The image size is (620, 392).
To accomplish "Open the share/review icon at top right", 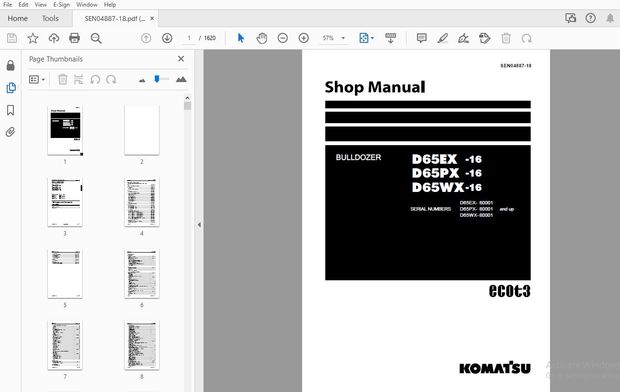I will (570, 18).
